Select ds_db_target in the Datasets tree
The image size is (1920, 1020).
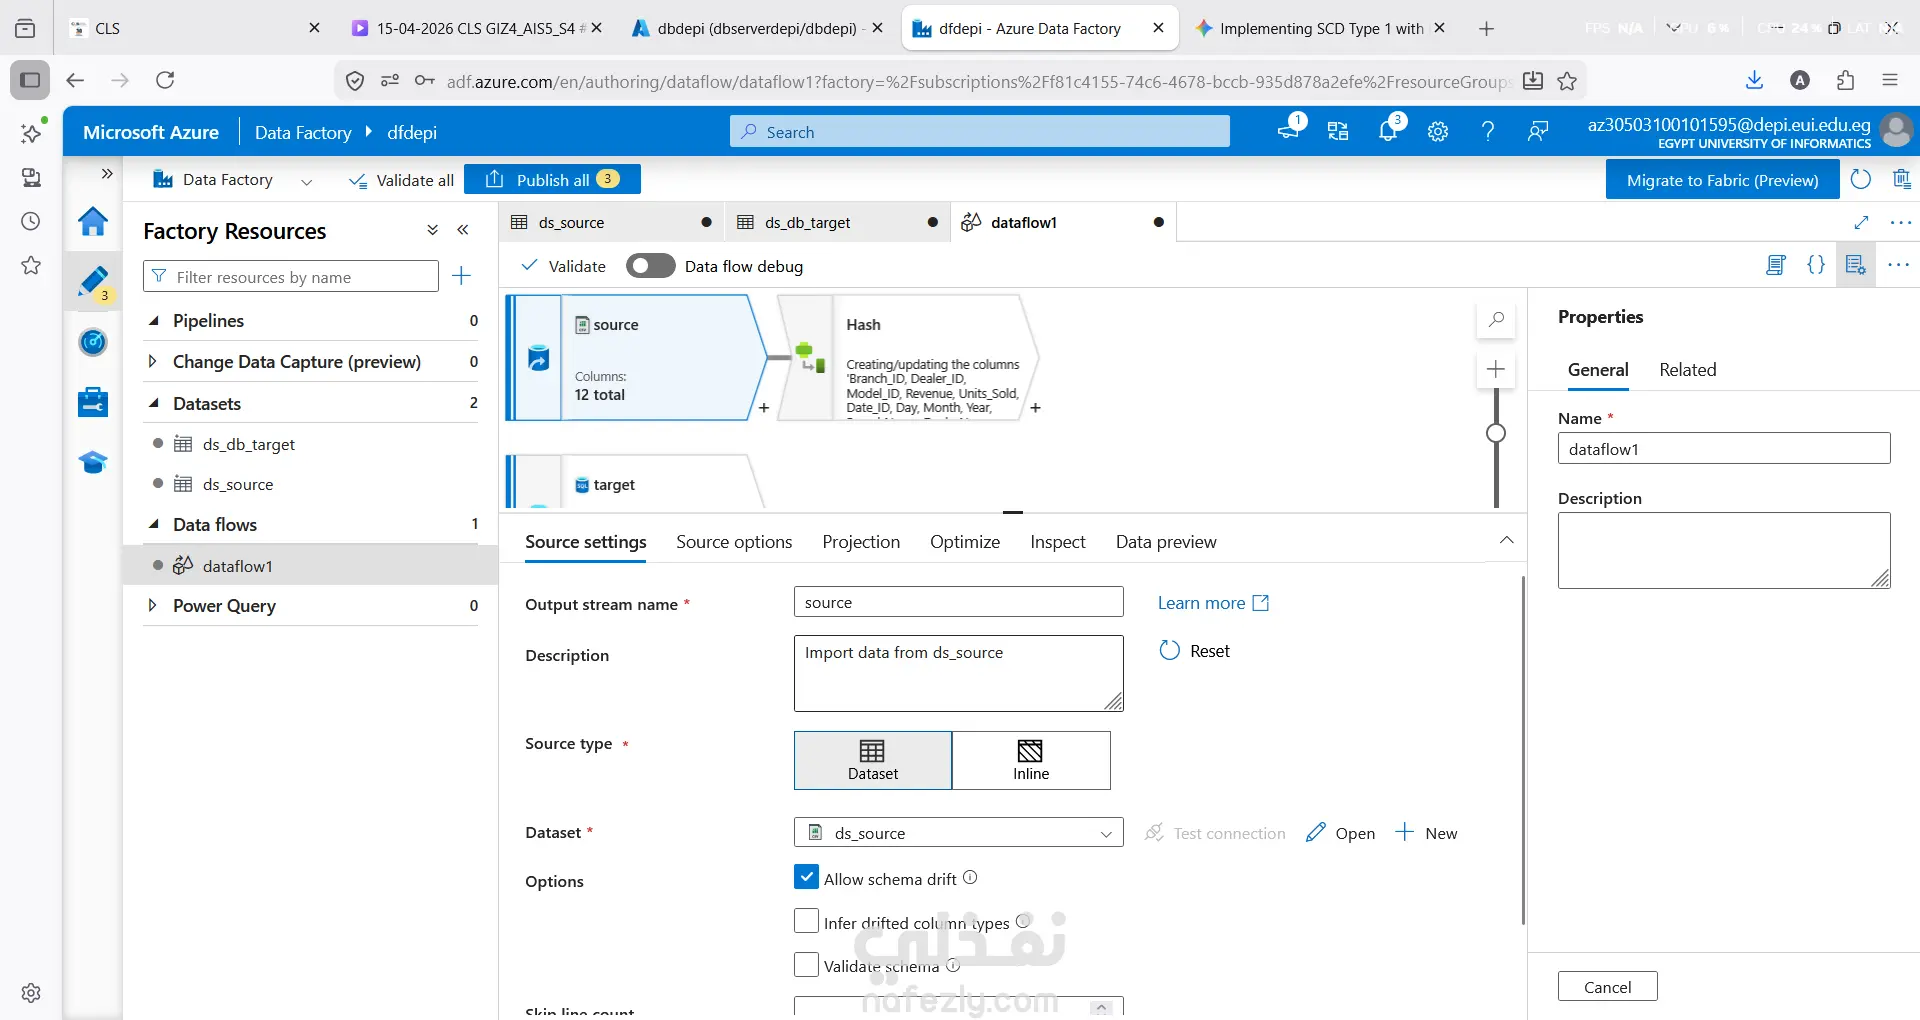pos(249,444)
